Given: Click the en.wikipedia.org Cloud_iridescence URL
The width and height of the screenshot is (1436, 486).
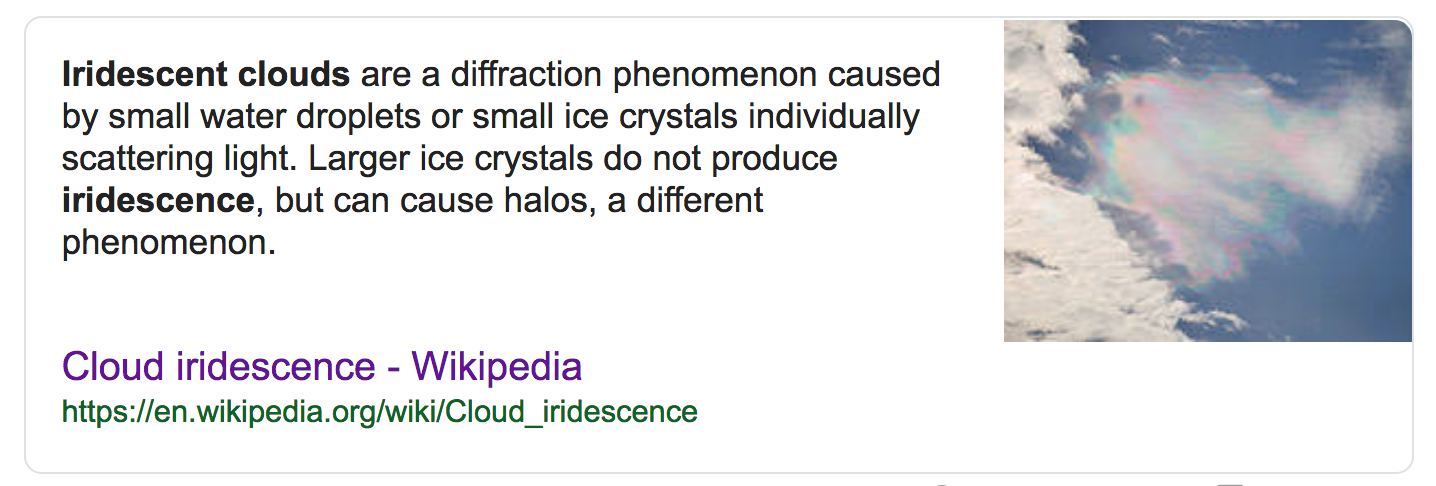Looking at the screenshot, I should 379,411.
